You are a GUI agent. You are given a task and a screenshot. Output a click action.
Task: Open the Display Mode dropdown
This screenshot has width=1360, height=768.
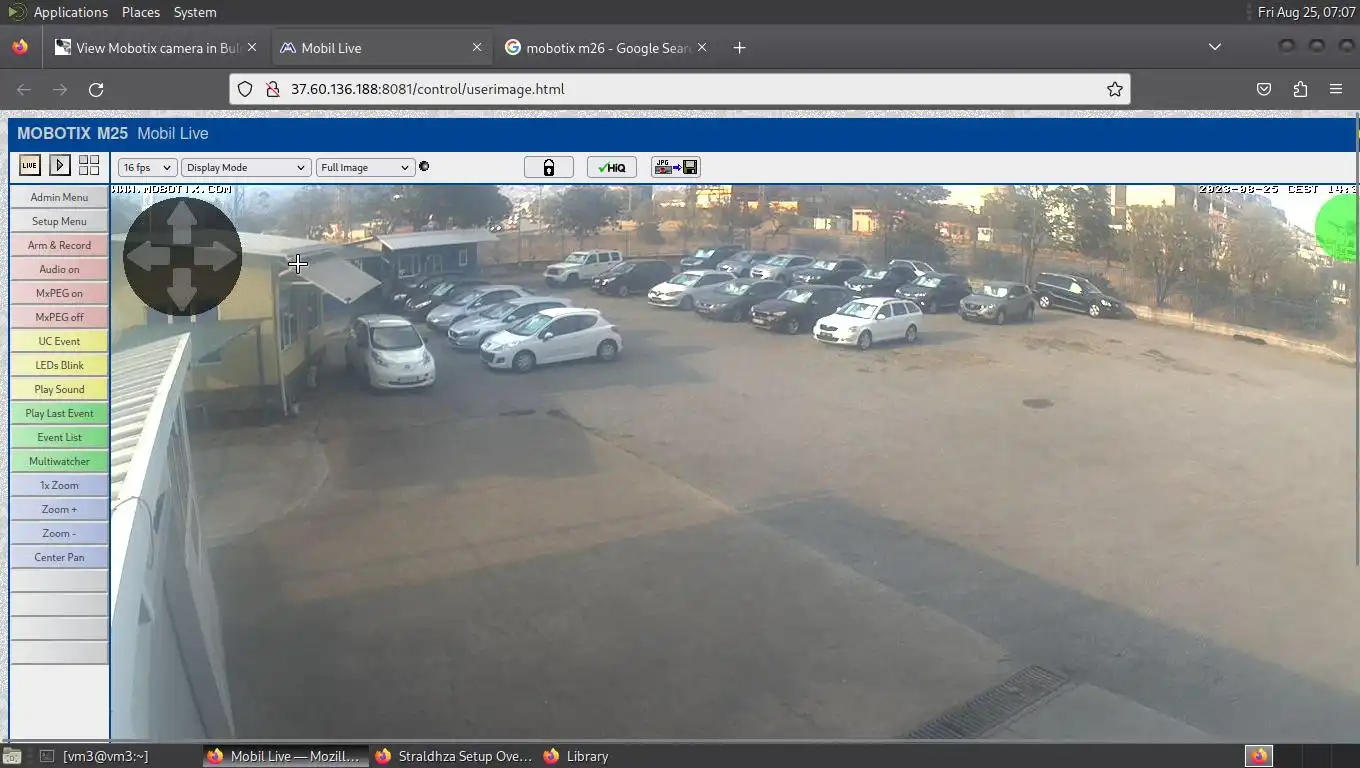tap(246, 167)
